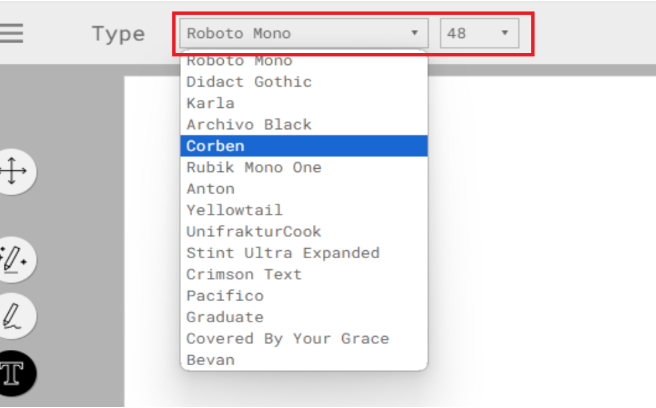Select the Type text tool
Image resolution: width=656 pixels, height=408 pixels.
coord(14,372)
